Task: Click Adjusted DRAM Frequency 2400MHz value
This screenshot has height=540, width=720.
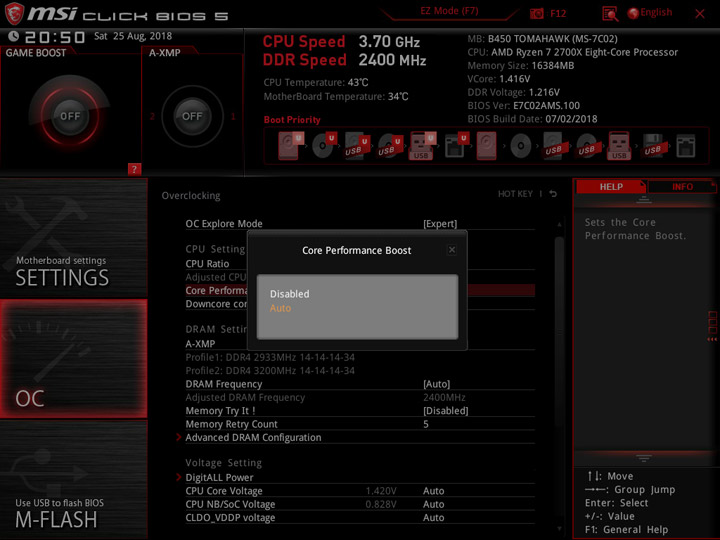Action: coord(444,397)
